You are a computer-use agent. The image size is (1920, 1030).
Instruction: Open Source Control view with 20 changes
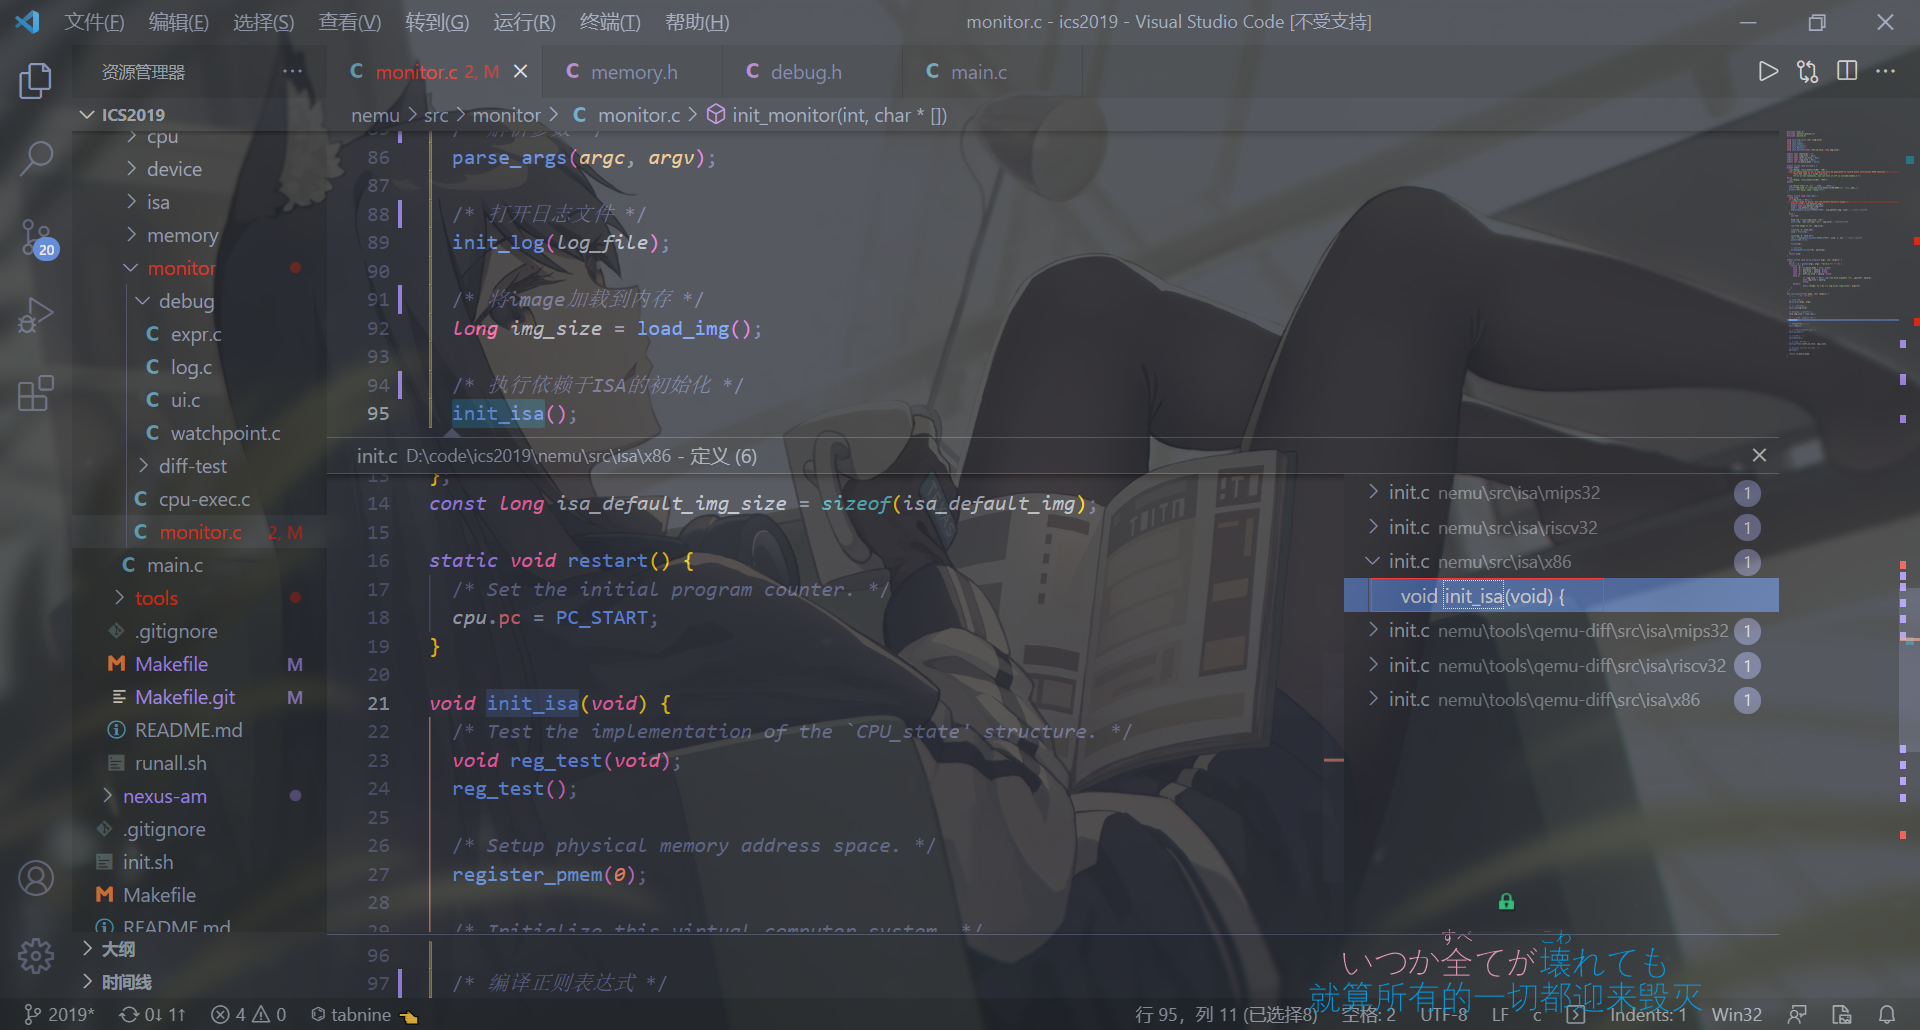coord(37,238)
